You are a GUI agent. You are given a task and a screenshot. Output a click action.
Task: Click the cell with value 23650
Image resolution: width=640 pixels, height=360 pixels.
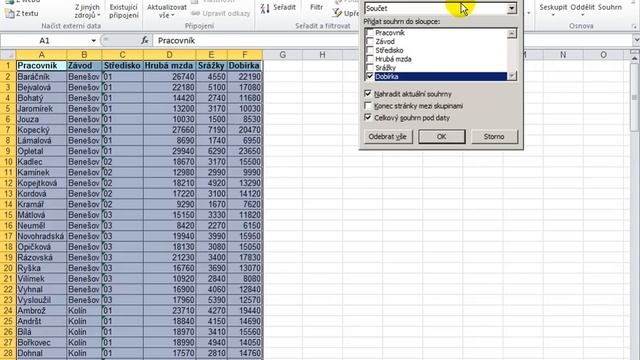244,151
